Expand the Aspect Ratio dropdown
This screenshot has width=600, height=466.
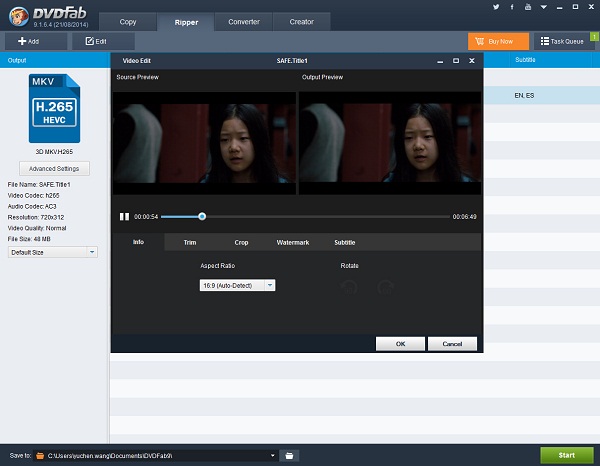click(x=269, y=285)
